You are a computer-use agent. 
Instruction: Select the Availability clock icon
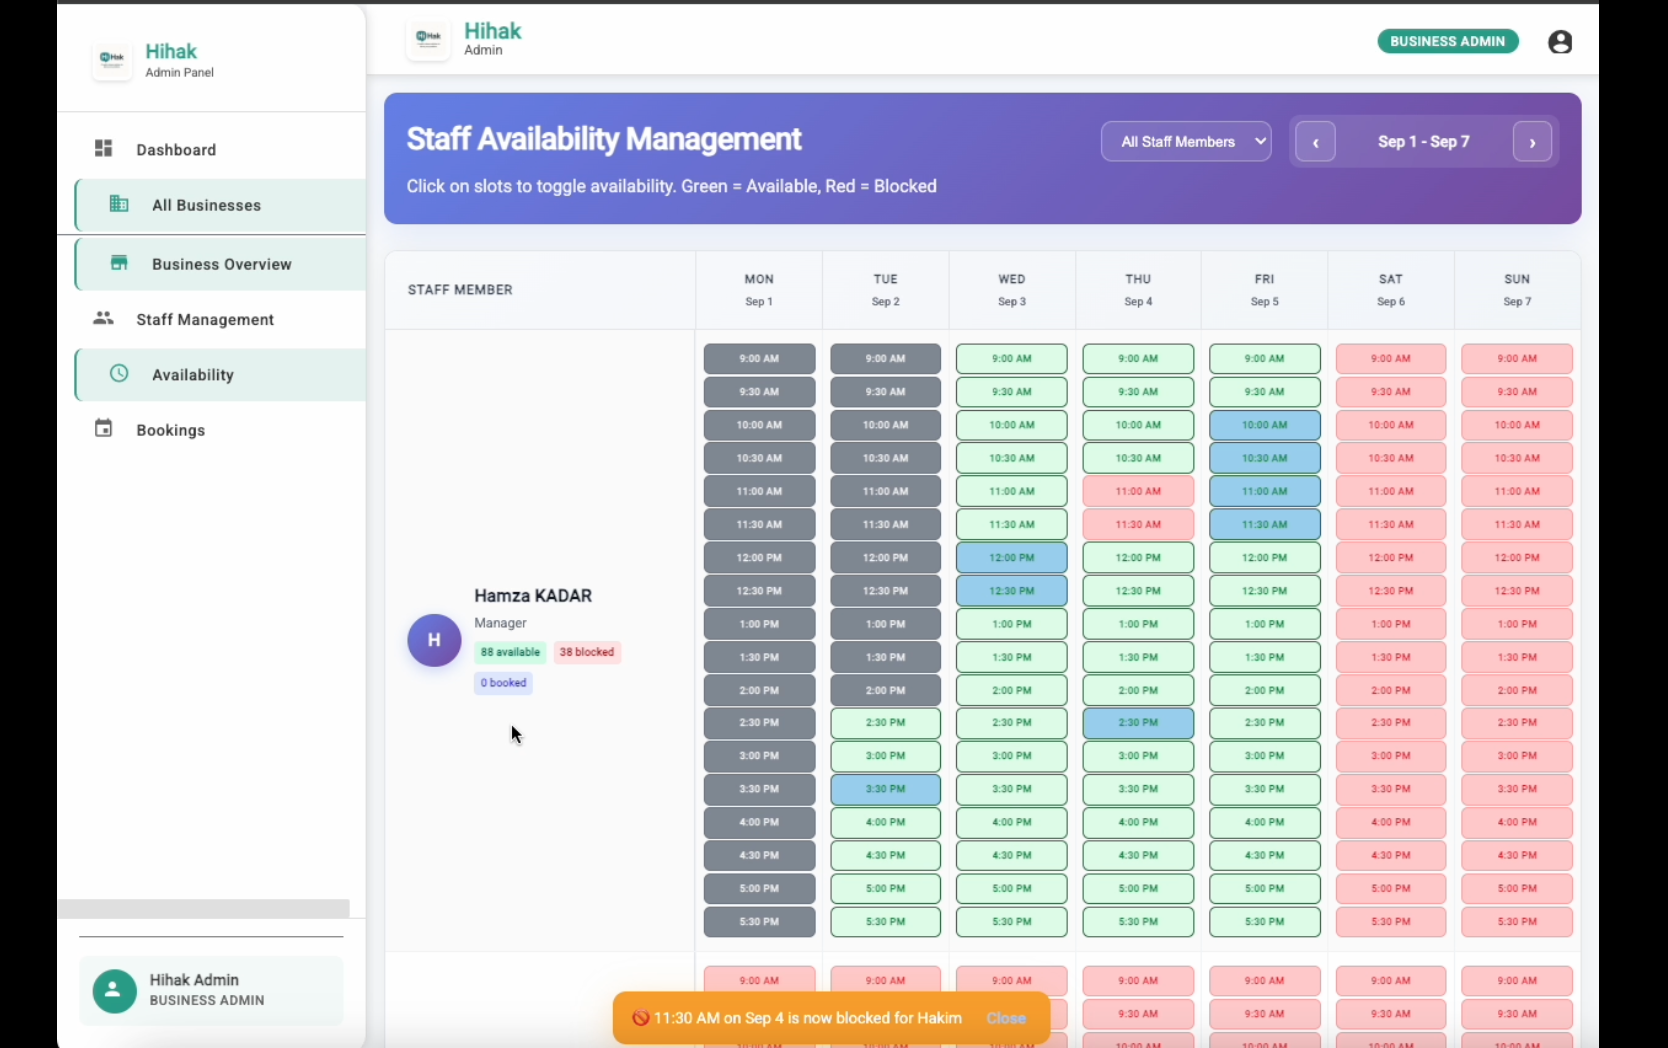117,373
